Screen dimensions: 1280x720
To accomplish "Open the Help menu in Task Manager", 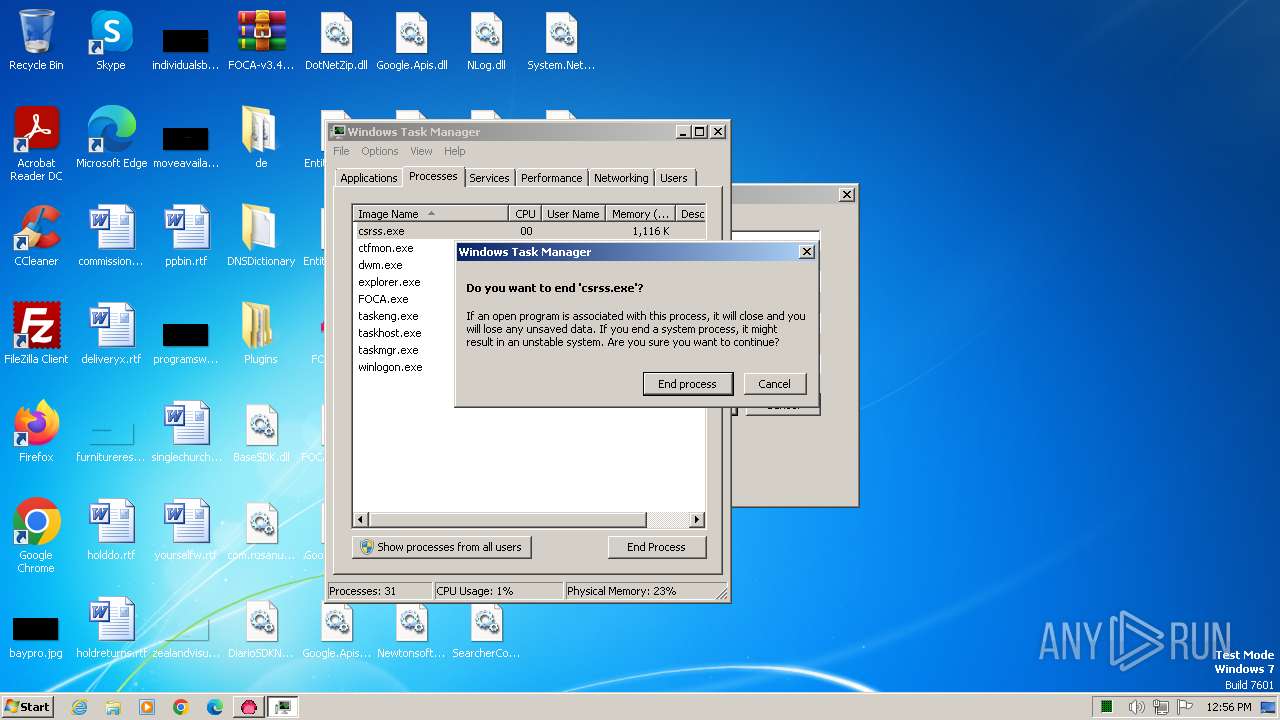I will [x=455, y=151].
